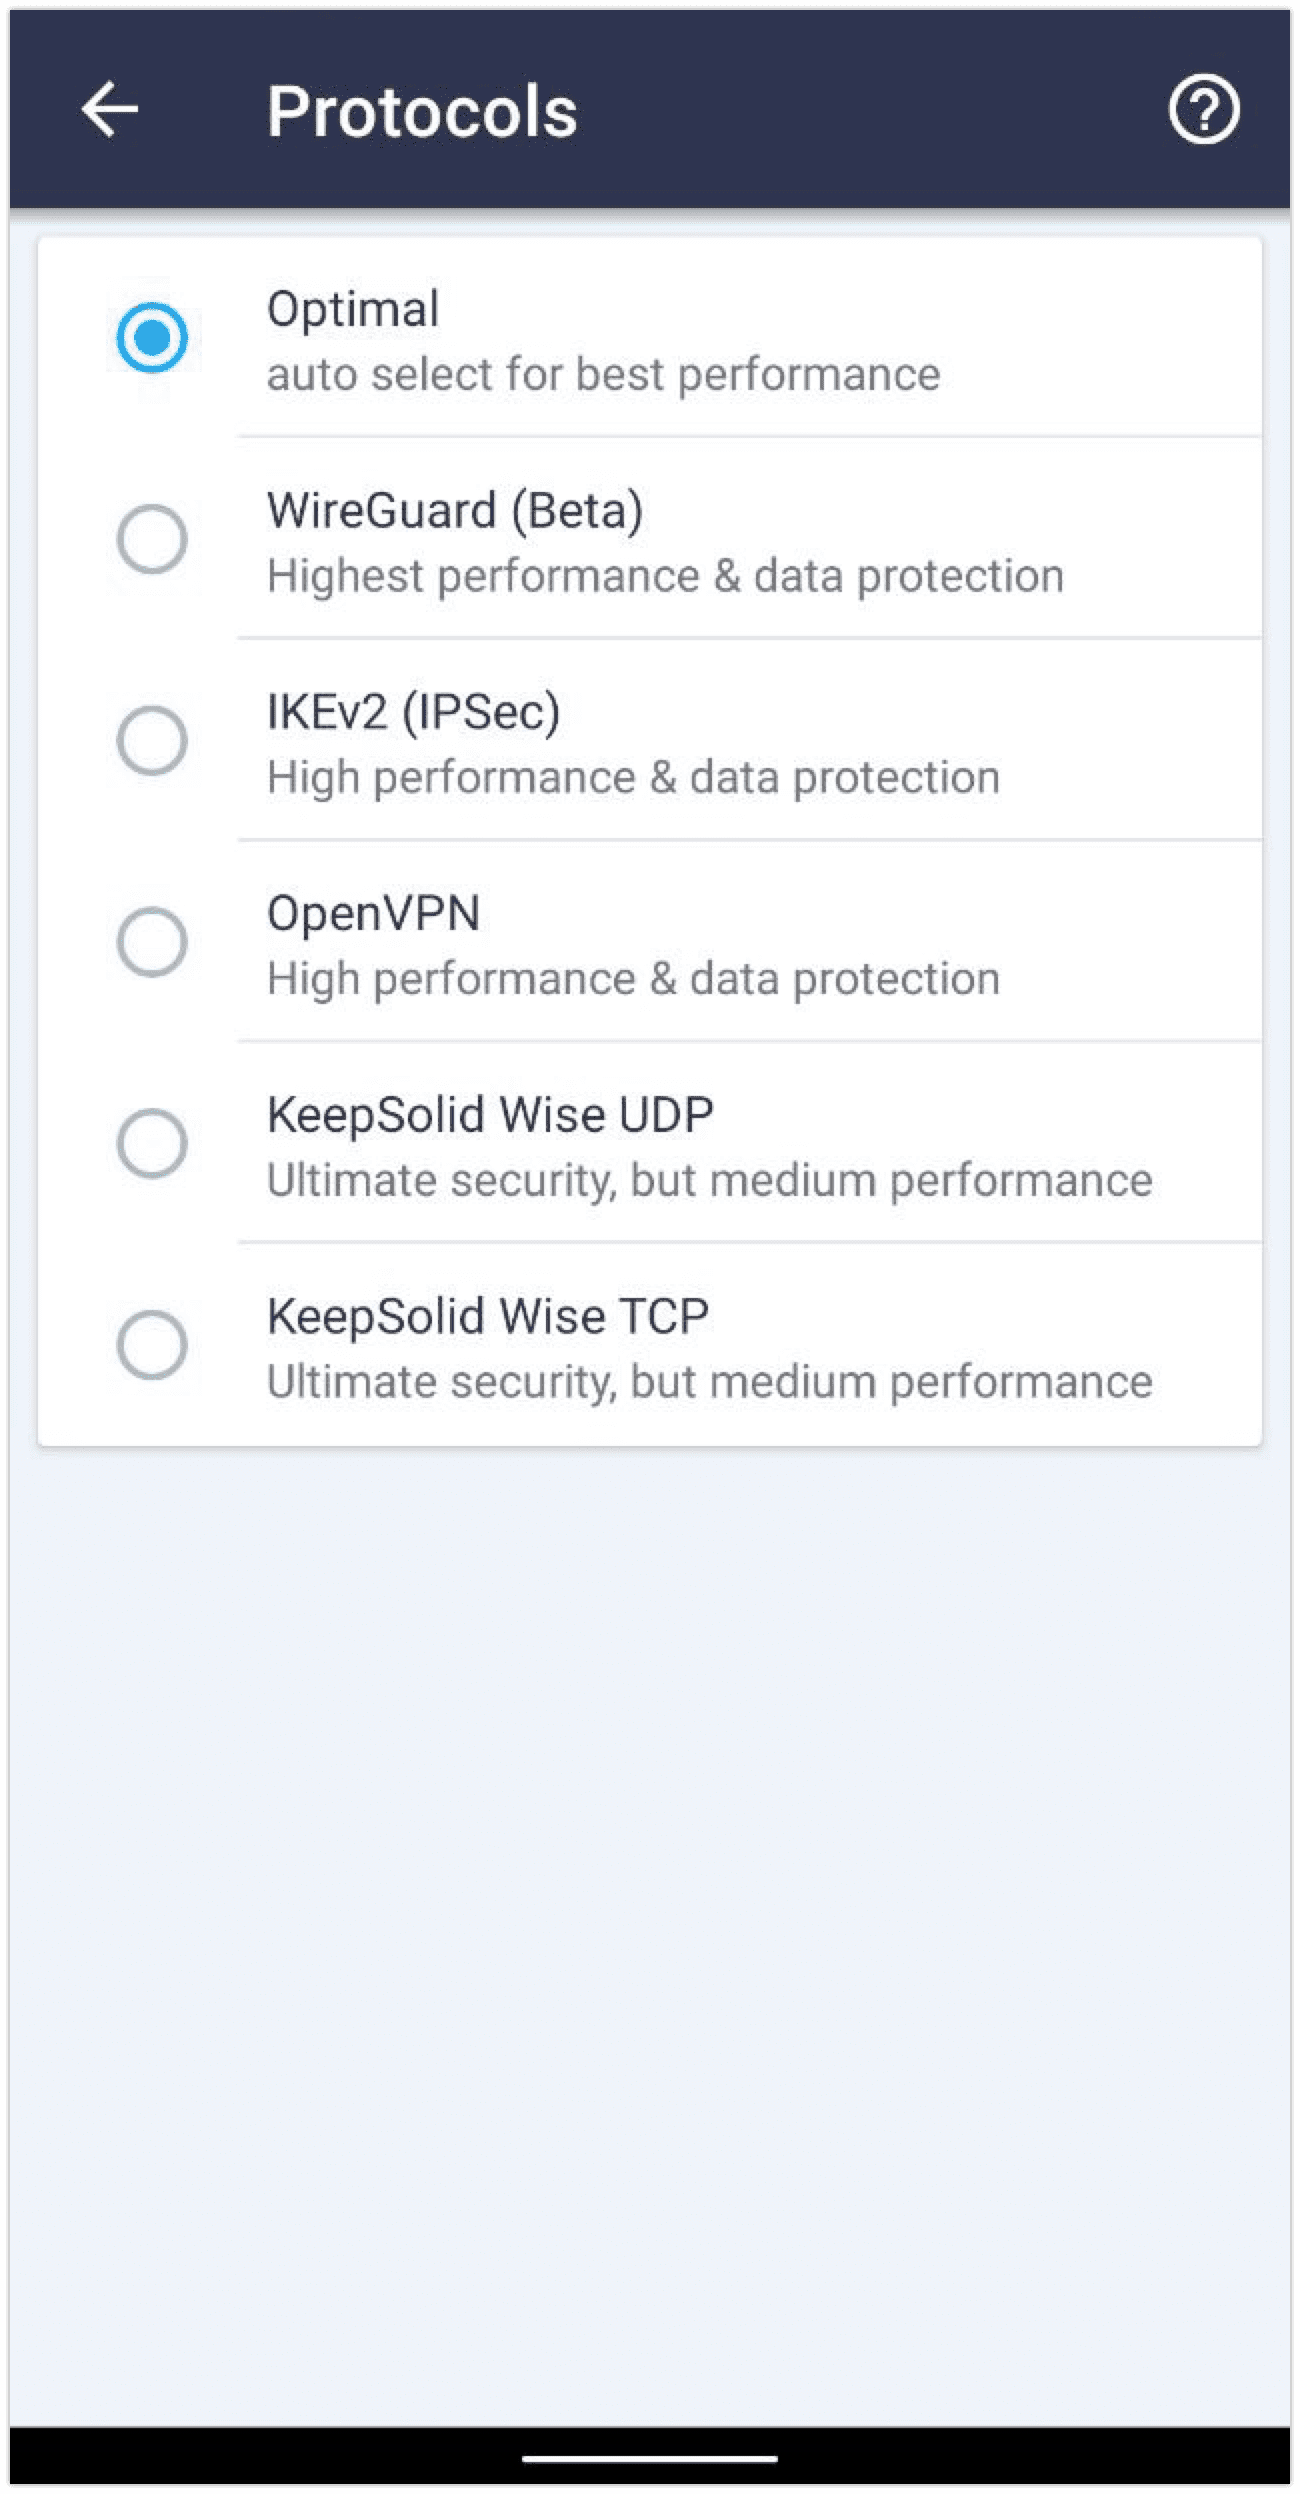Image resolution: width=1300 pixels, height=2494 pixels.
Task: Enable the IKEv2 (IPSec) option
Action: pos(153,740)
